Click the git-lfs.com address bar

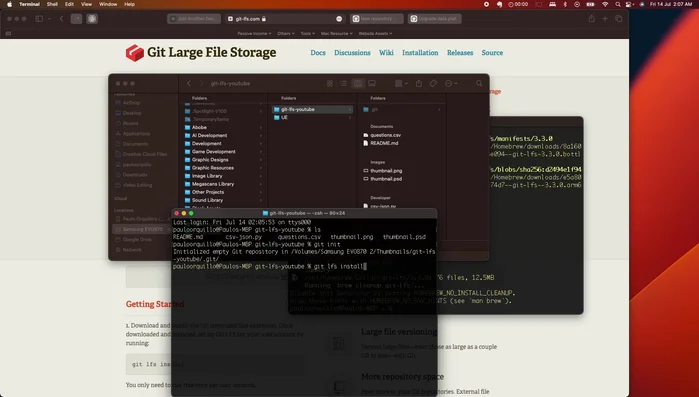(x=285, y=19)
